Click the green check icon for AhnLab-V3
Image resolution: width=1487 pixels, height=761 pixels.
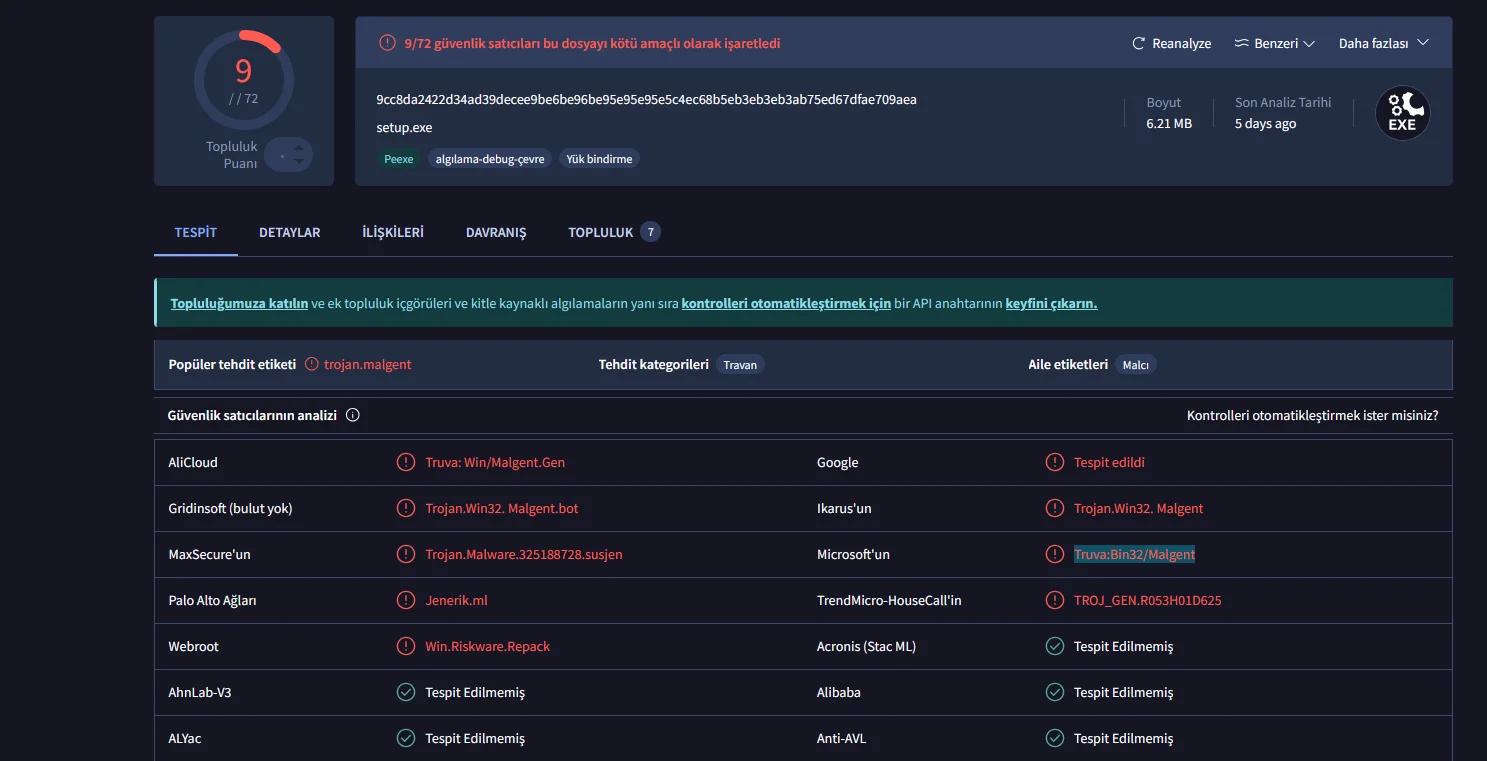pos(405,692)
